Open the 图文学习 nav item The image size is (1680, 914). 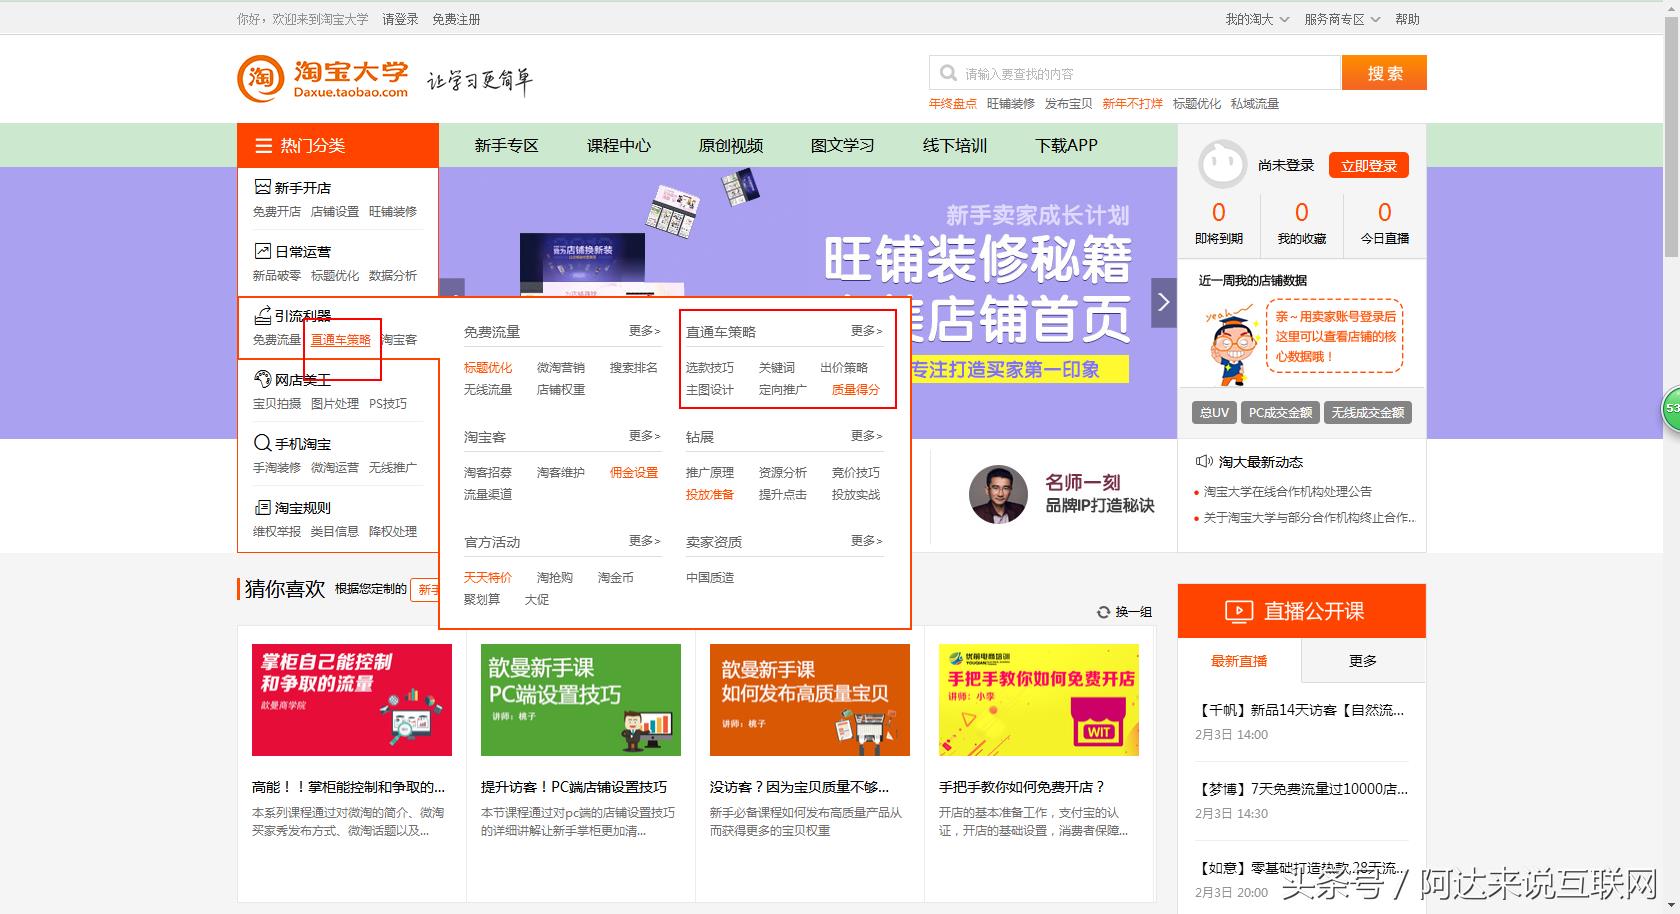coord(843,146)
